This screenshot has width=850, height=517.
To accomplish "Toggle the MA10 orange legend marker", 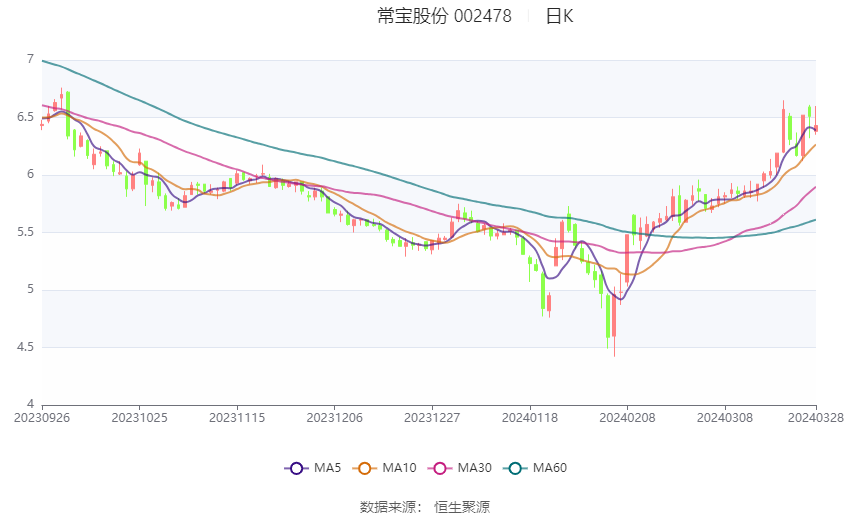I will [x=364, y=468].
